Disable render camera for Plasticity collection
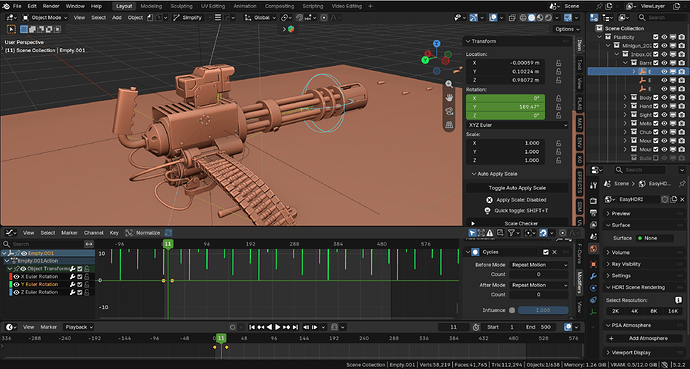The image size is (690, 369). coord(681,37)
